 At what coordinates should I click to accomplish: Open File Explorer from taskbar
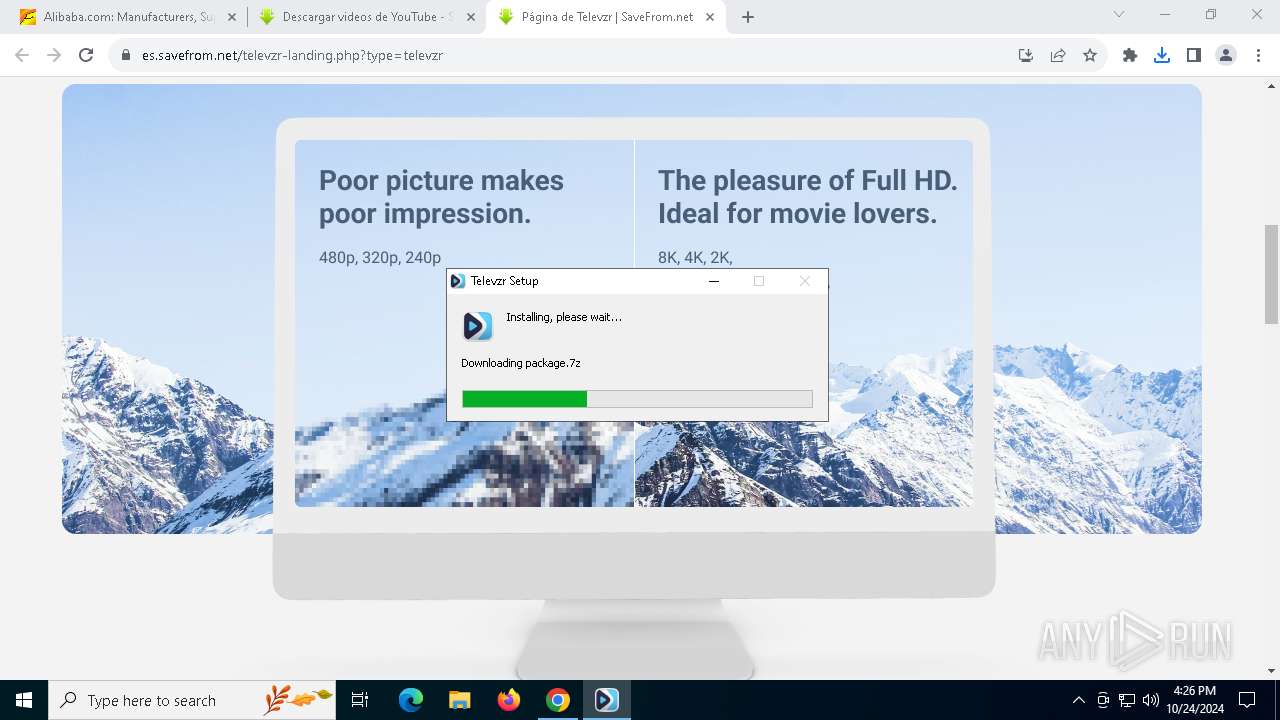(x=460, y=700)
